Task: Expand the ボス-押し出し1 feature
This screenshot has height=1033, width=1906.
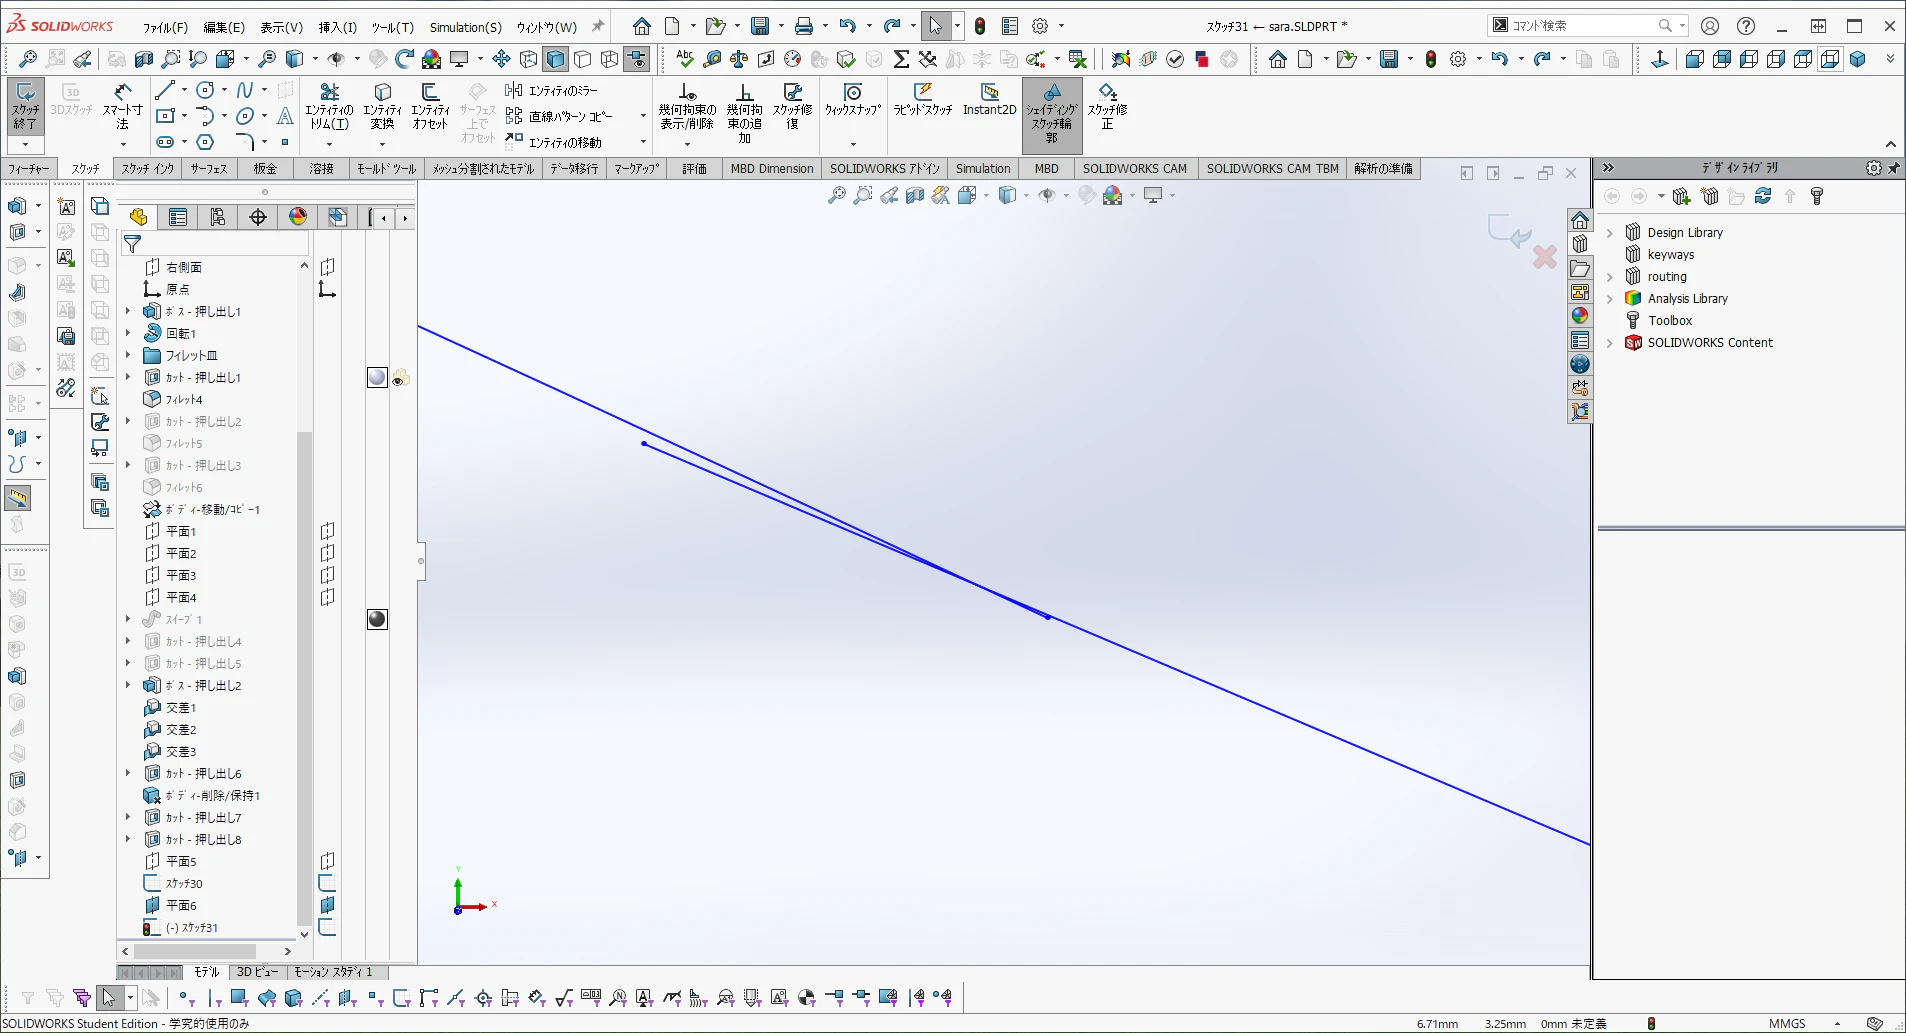Action: (x=128, y=311)
